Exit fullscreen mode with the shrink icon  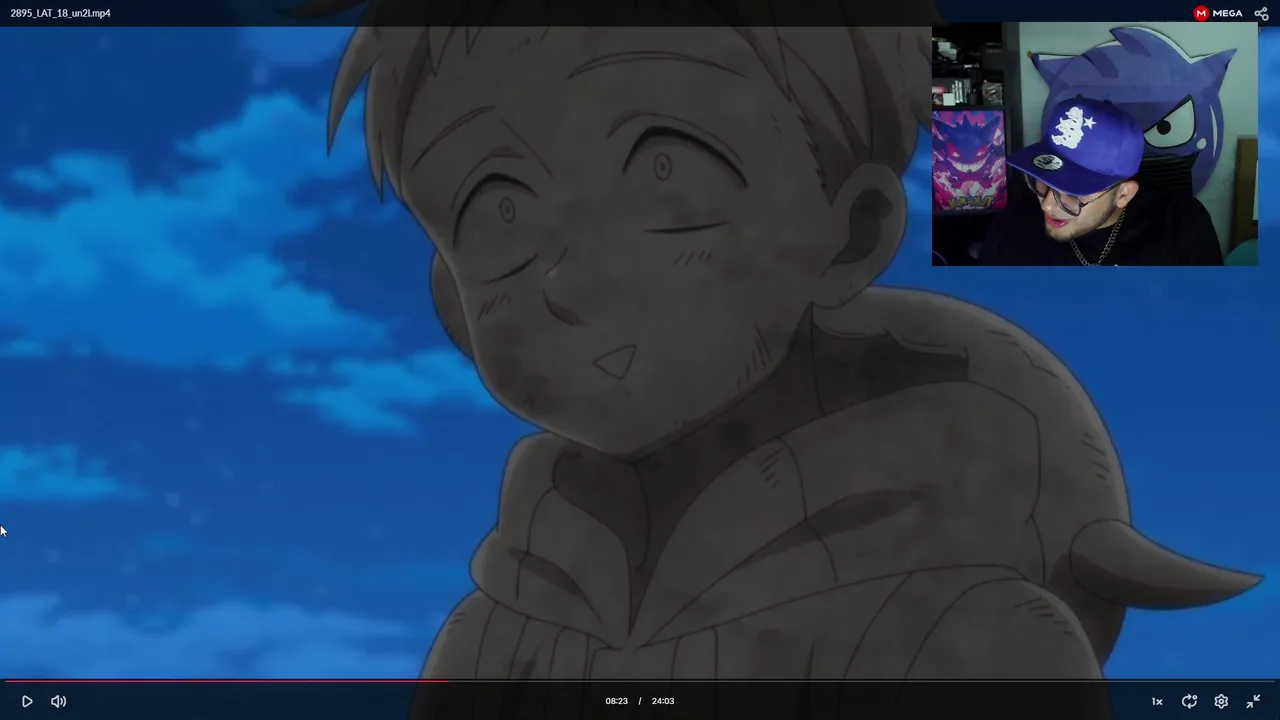(x=1253, y=701)
